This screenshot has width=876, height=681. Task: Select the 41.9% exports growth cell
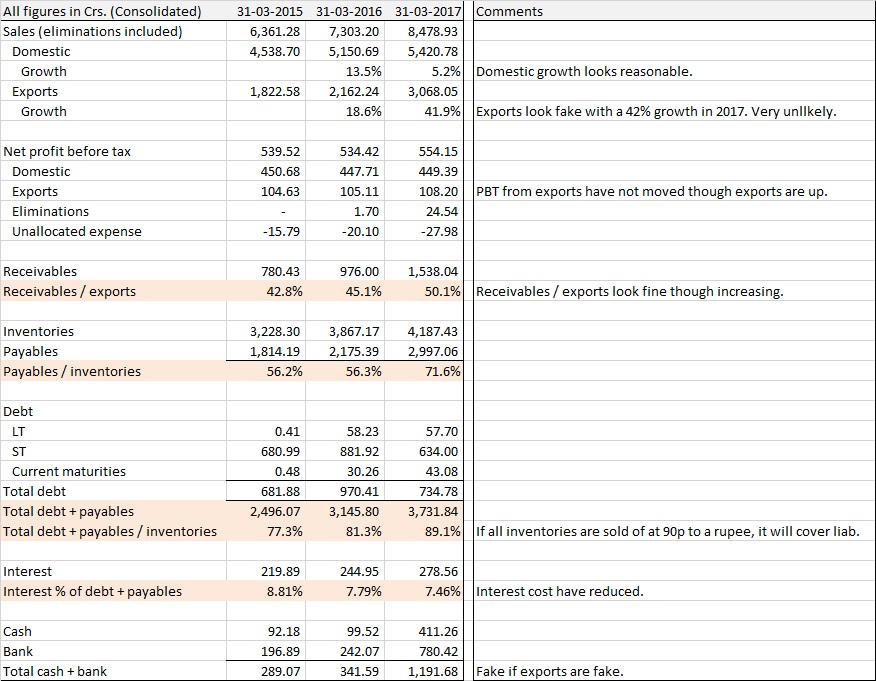point(440,111)
